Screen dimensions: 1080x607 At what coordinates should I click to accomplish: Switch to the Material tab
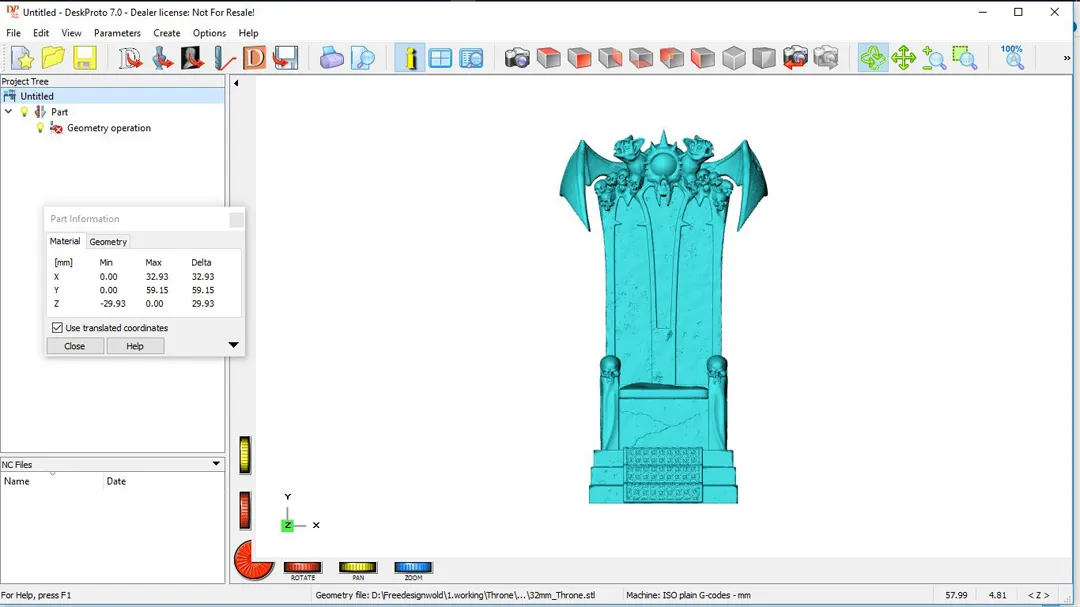[65, 241]
